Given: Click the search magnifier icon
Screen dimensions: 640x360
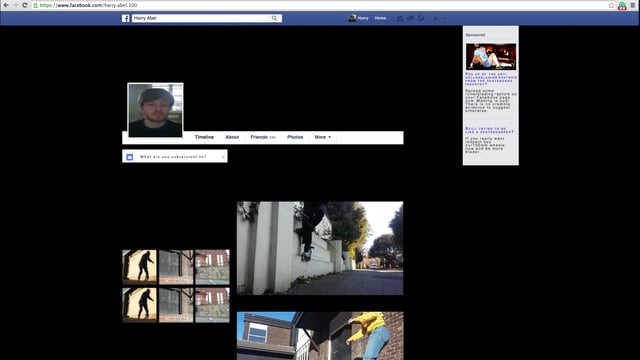Looking at the screenshot, I should pos(274,18).
